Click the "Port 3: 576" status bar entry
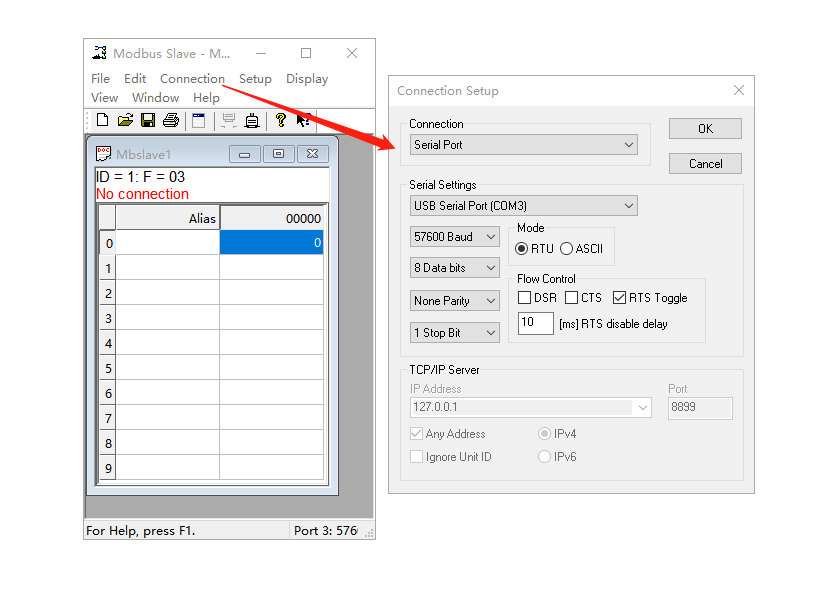 pyautogui.click(x=326, y=531)
